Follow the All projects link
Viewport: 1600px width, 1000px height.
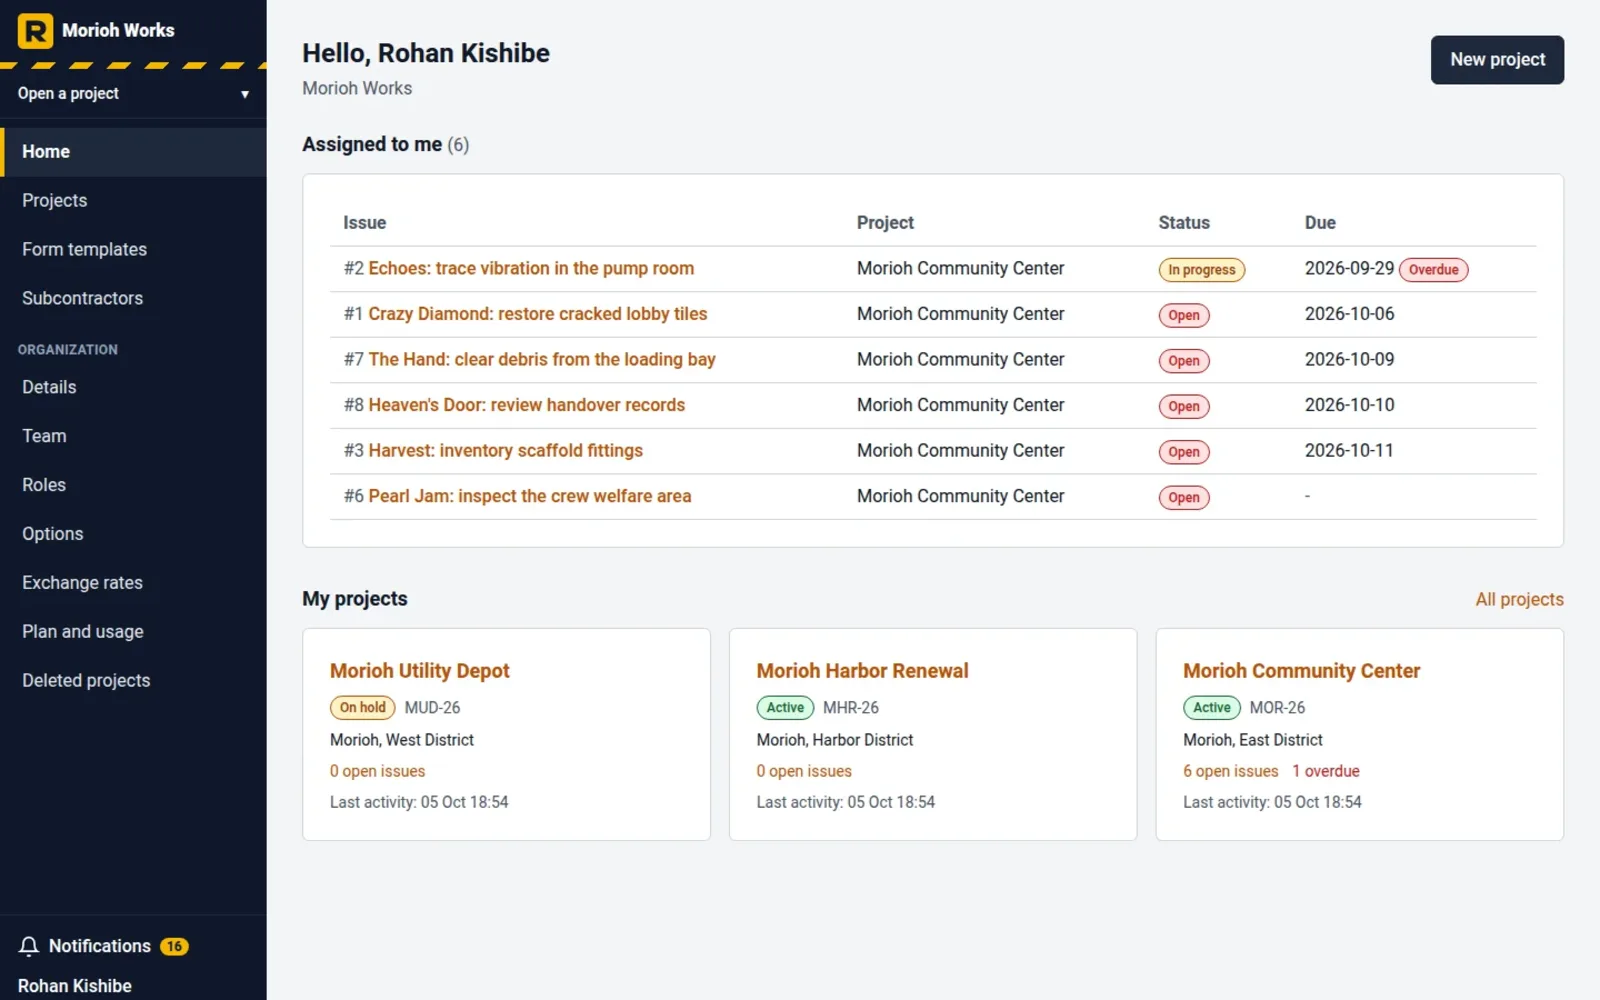(x=1519, y=599)
